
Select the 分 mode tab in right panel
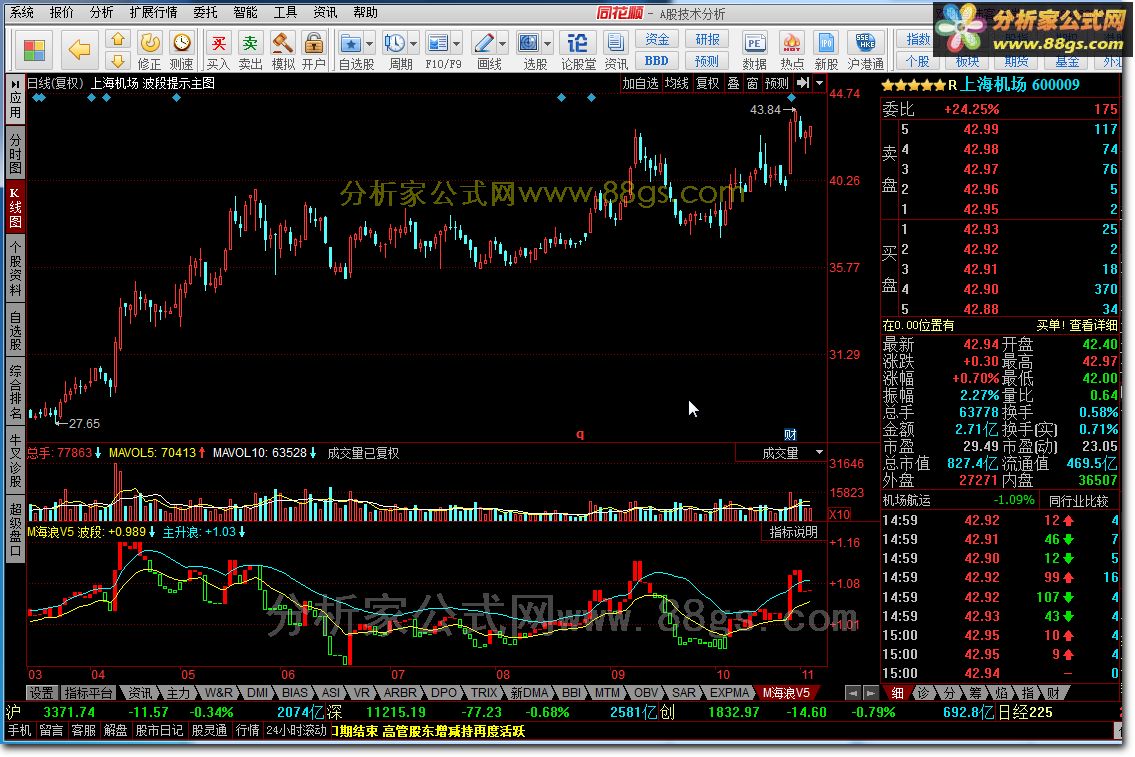pos(950,693)
